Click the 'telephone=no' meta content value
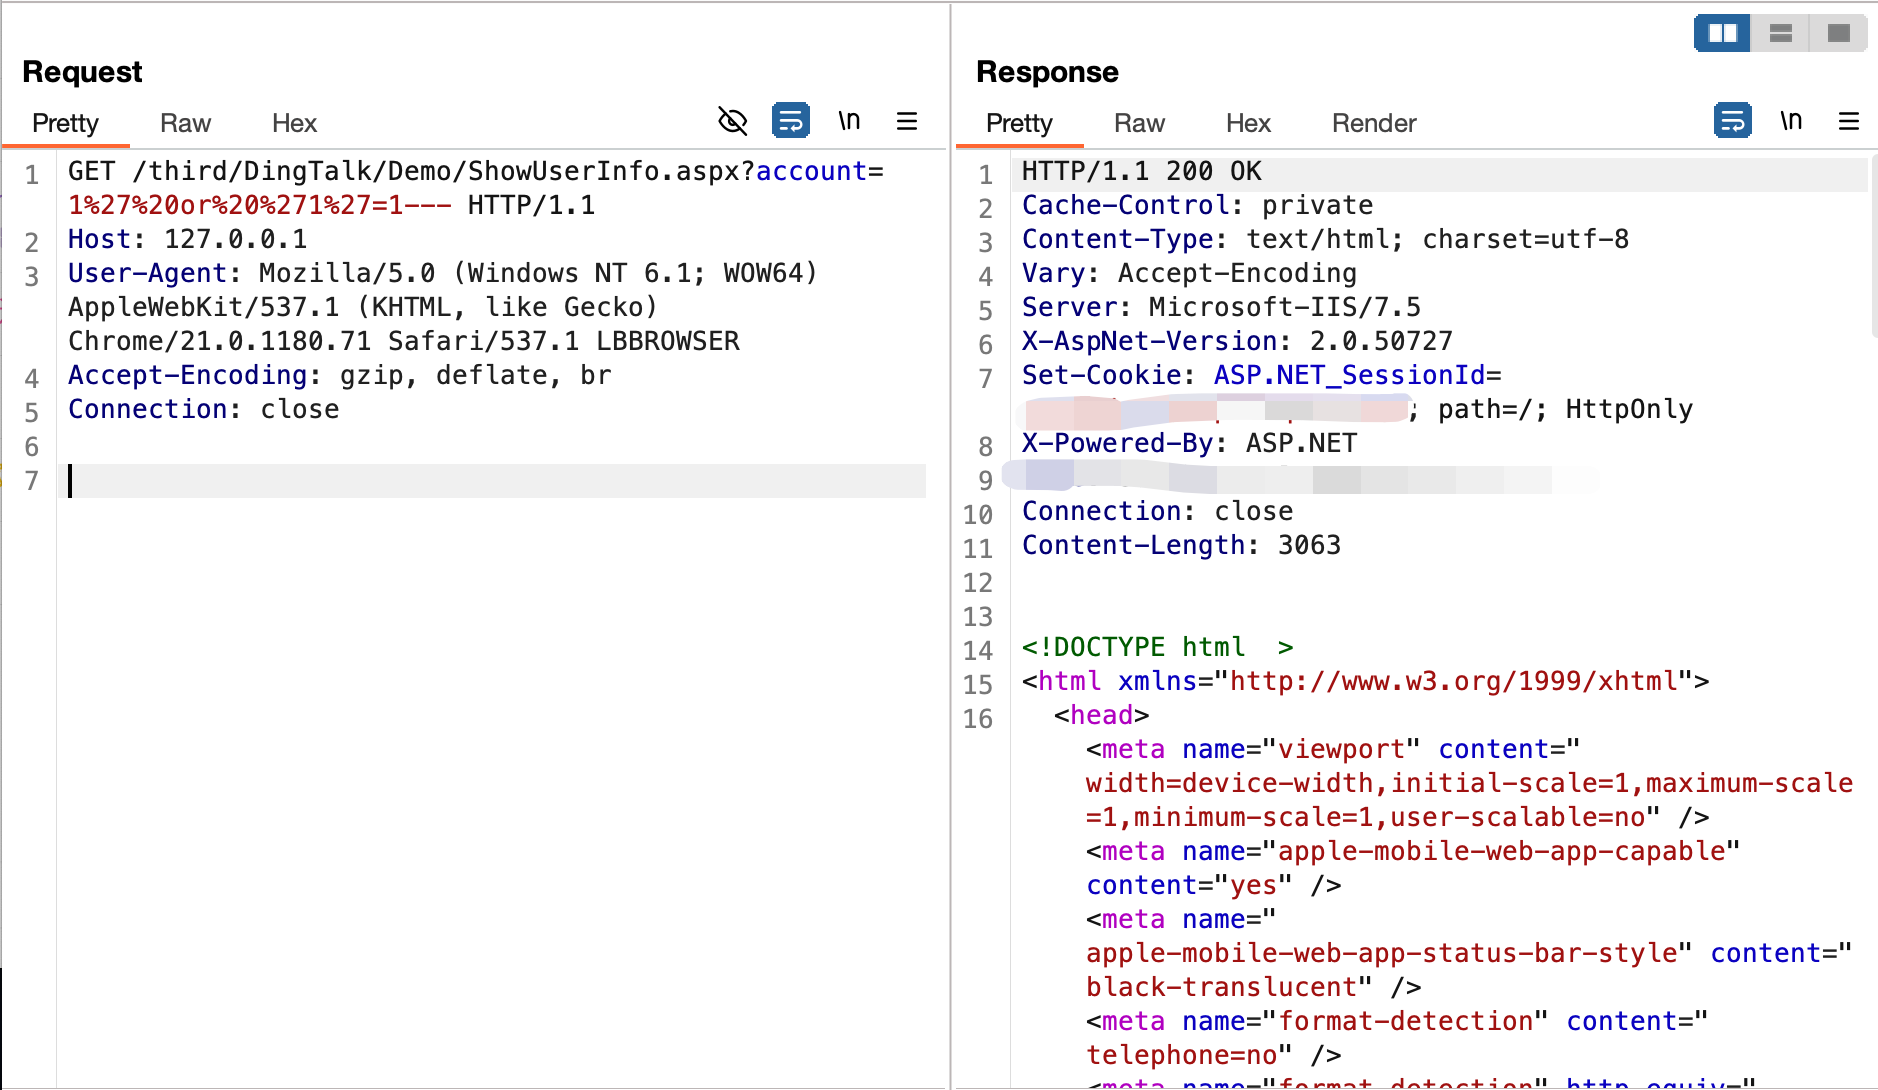The height and width of the screenshot is (1090, 1878). click(1181, 1055)
